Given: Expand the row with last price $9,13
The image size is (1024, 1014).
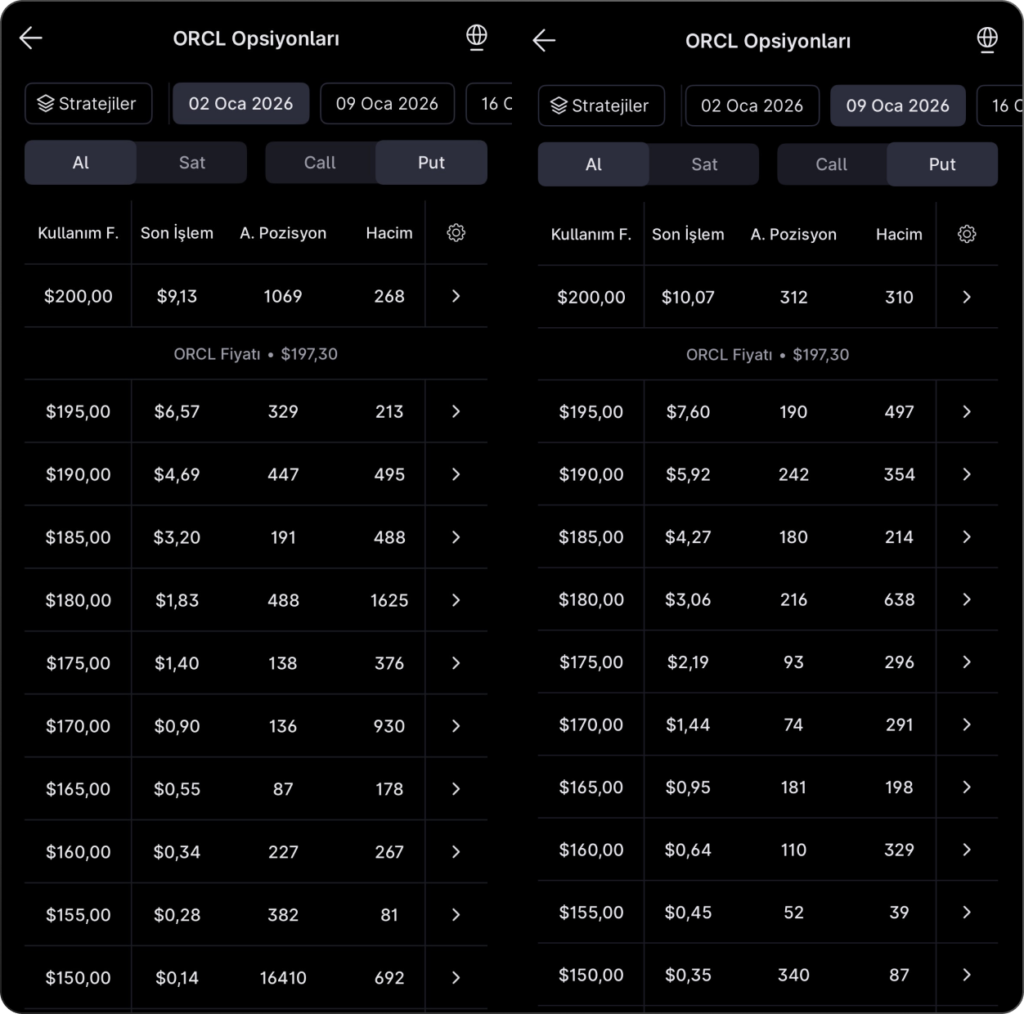Looking at the screenshot, I should tap(456, 296).
